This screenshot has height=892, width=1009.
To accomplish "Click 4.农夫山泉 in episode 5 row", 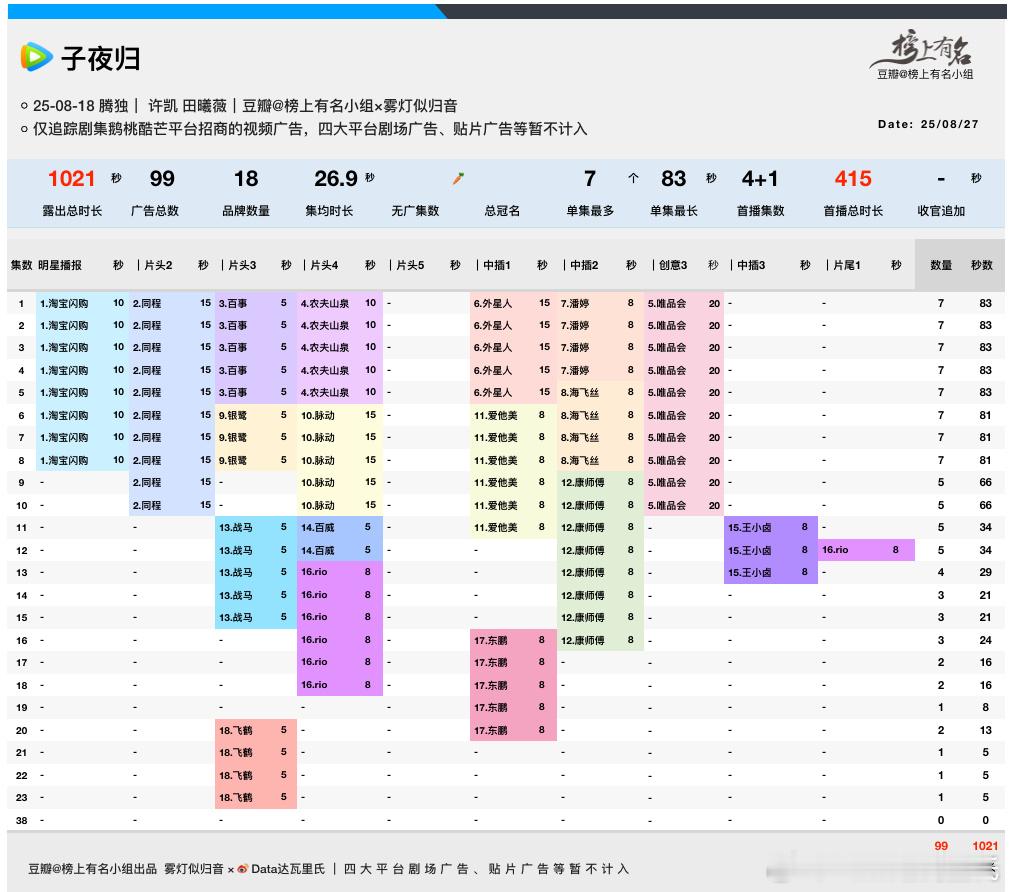I will pos(325,393).
